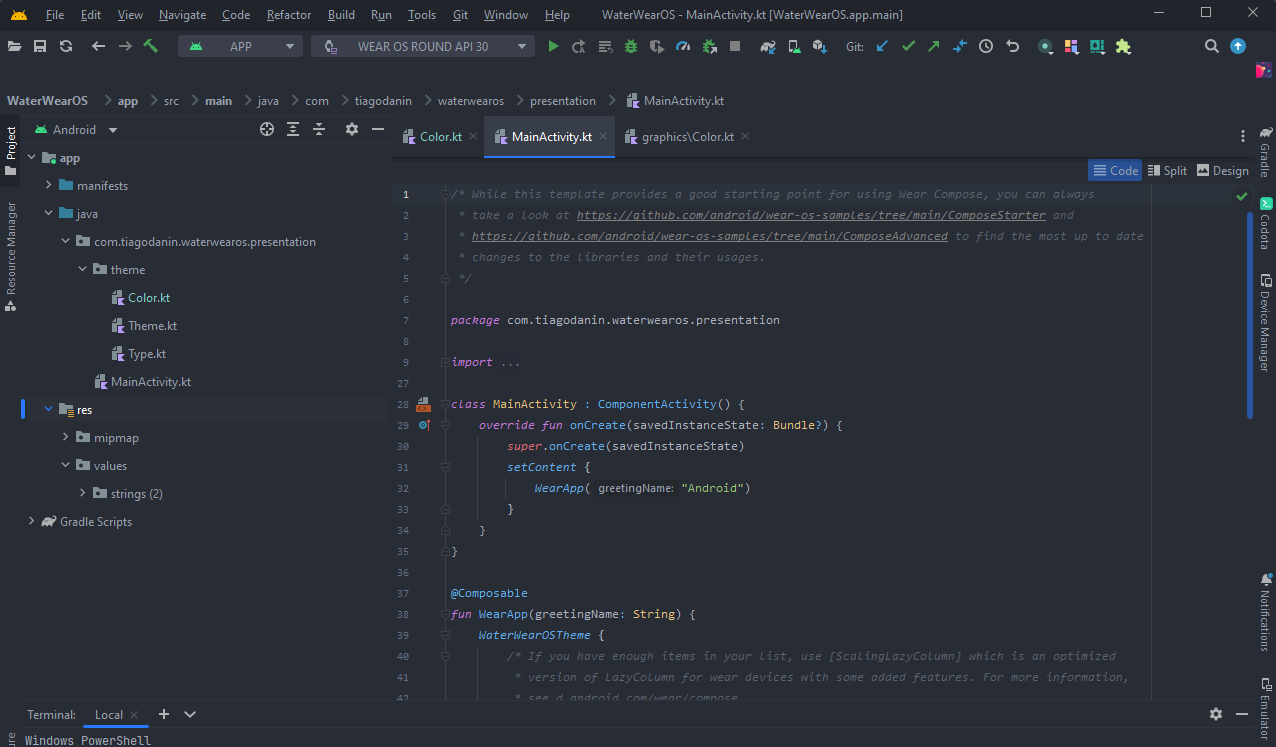Click the Search Everywhere magnifier
The height and width of the screenshot is (747, 1276).
pyautogui.click(x=1211, y=46)
